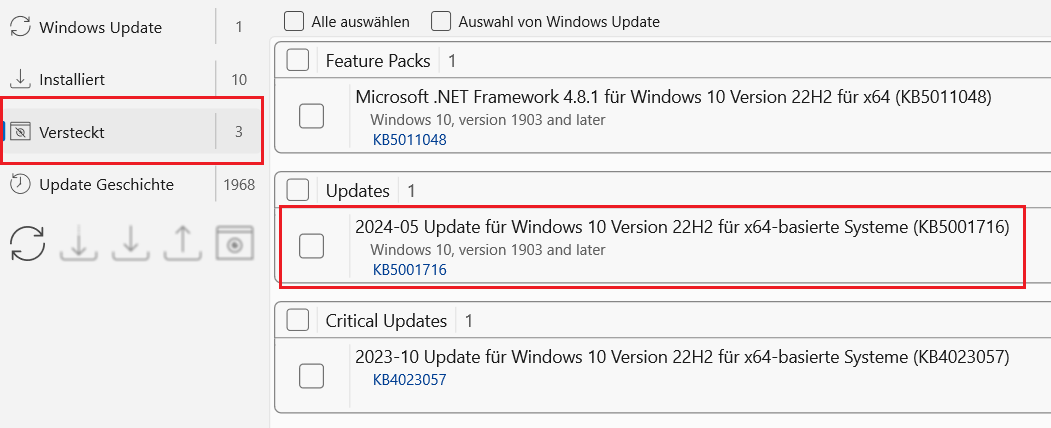Check the .NET Framework 4.8.1 update checkbox
1051x428 pixels.
312,116
